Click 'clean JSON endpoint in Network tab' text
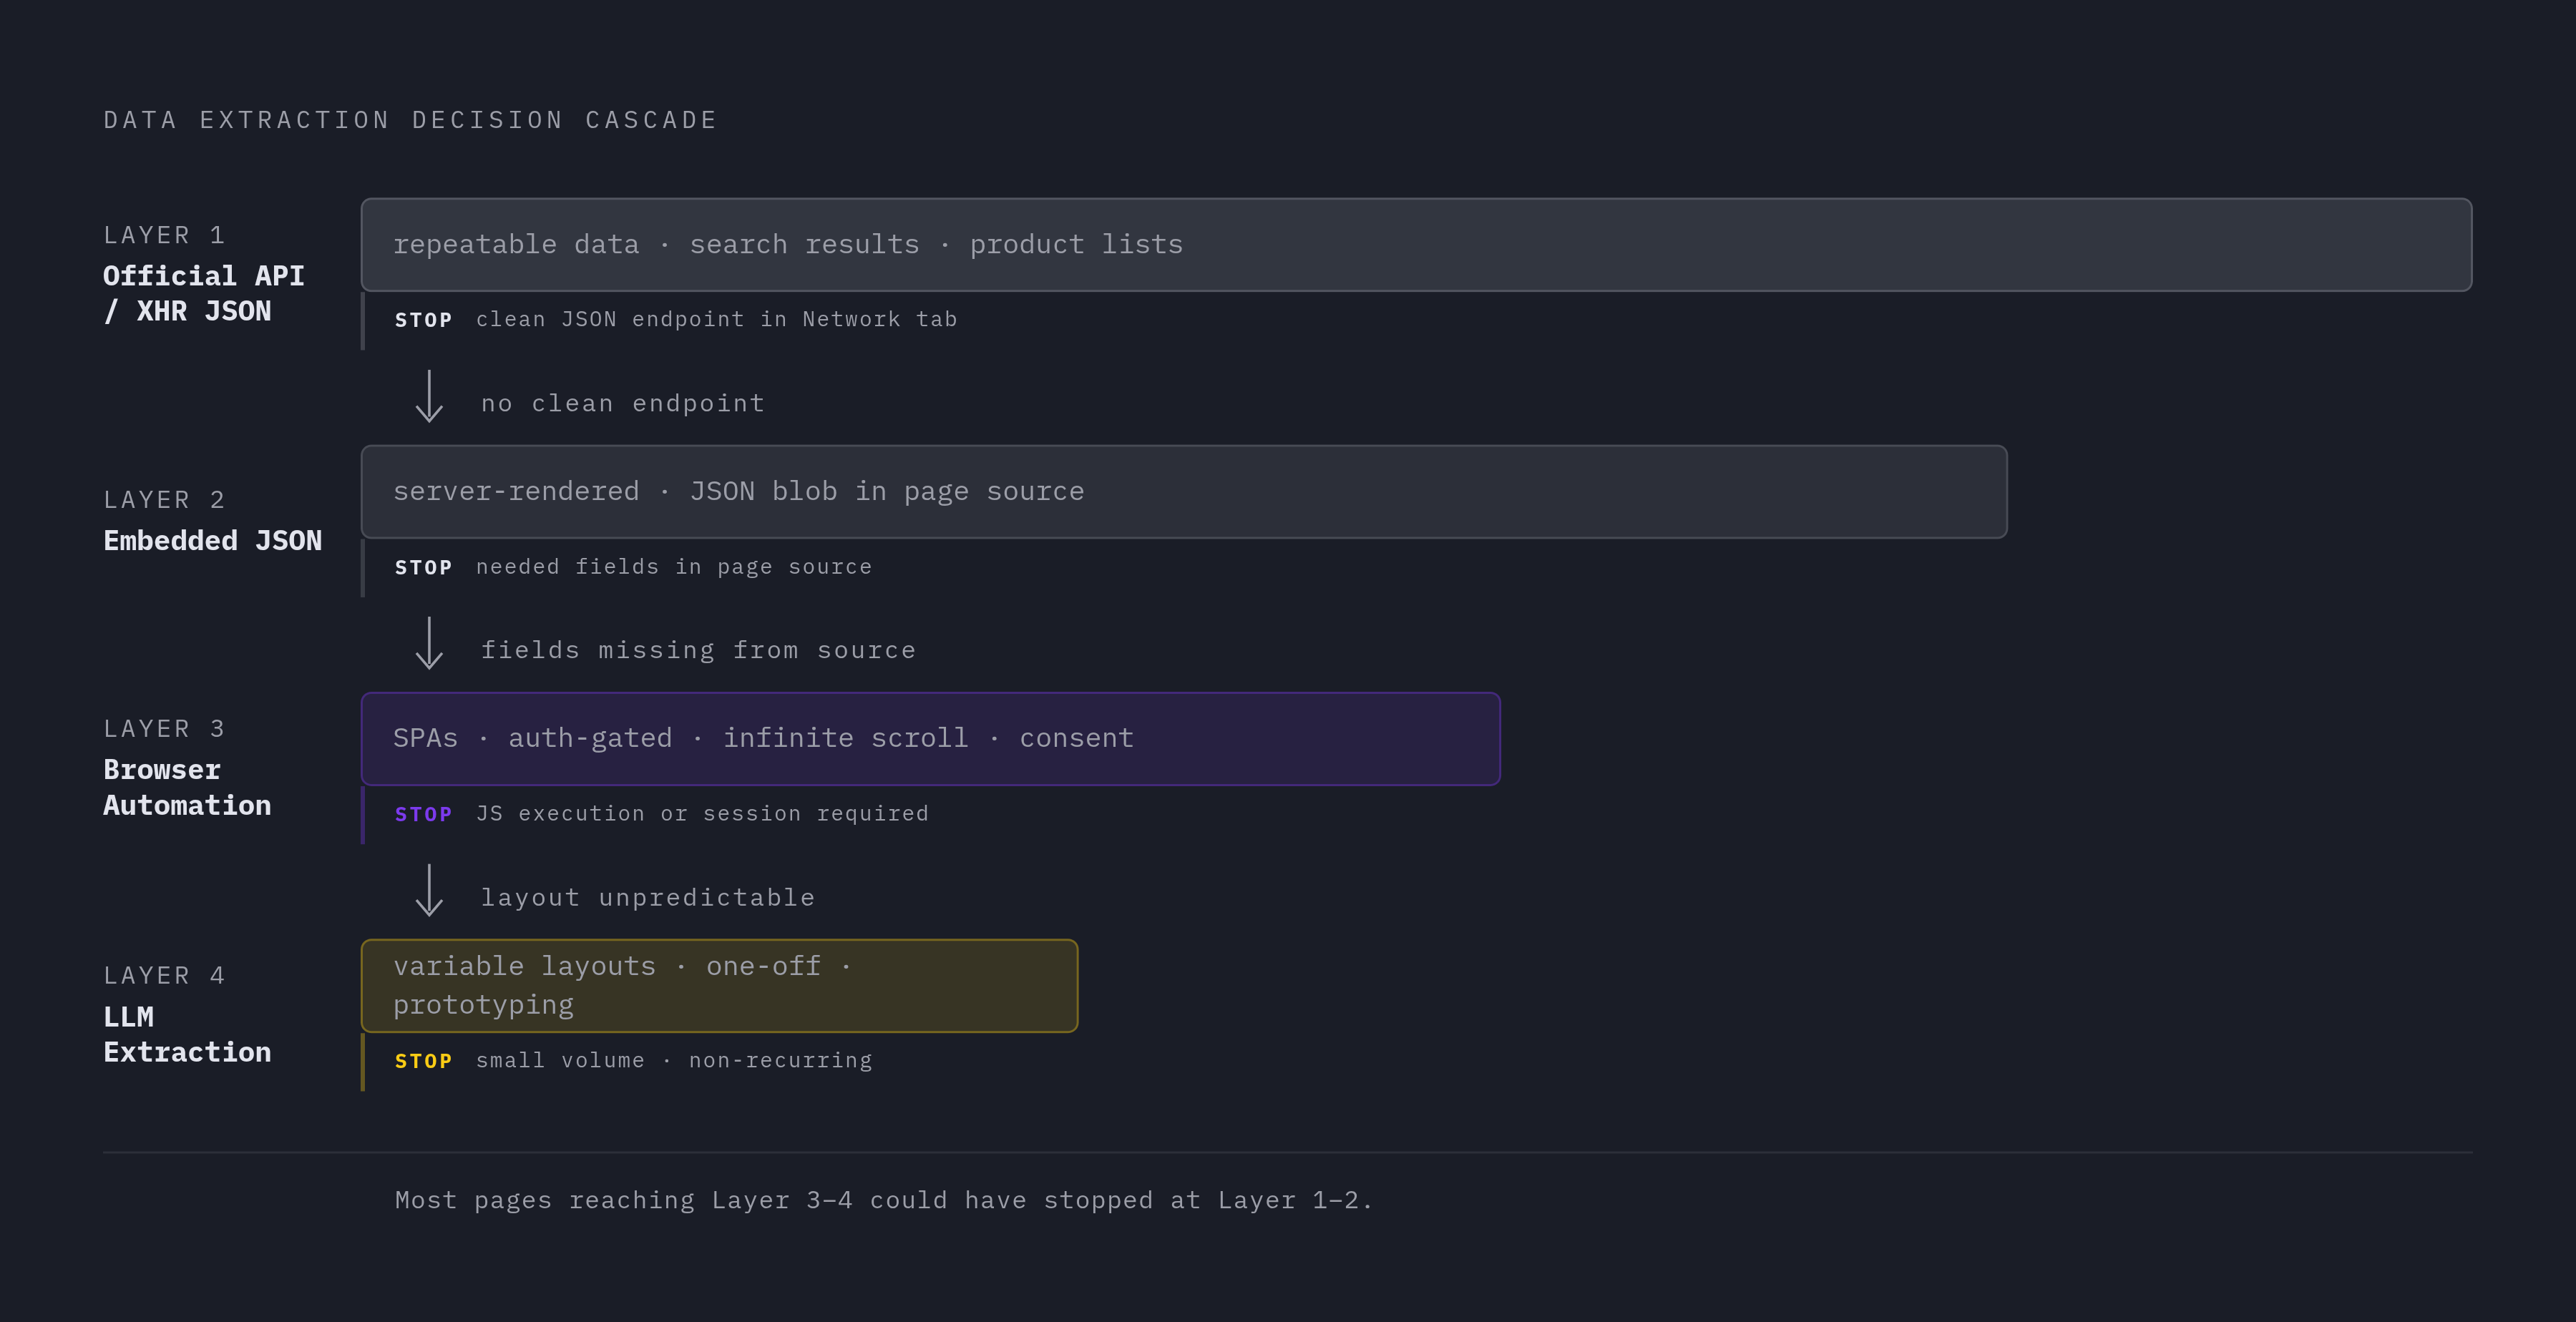The height and width of the screenshot is (1322, 2576). tap(716, 320)
